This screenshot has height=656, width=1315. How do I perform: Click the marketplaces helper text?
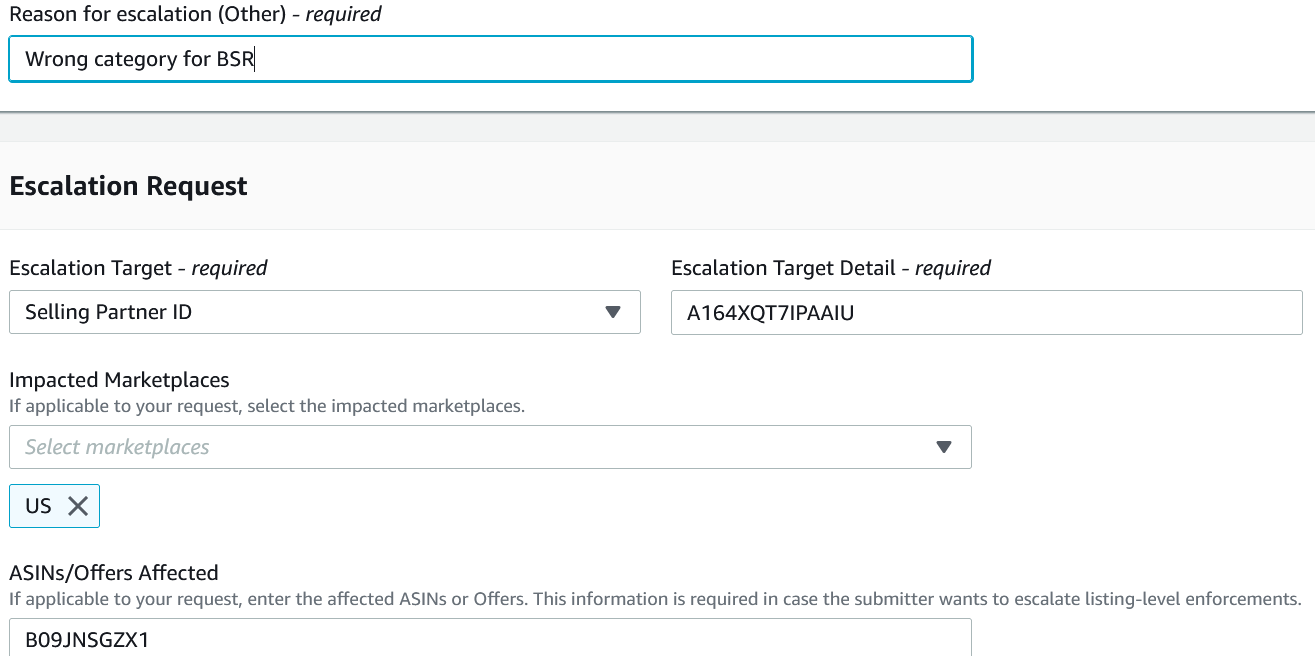click(267, 406)
